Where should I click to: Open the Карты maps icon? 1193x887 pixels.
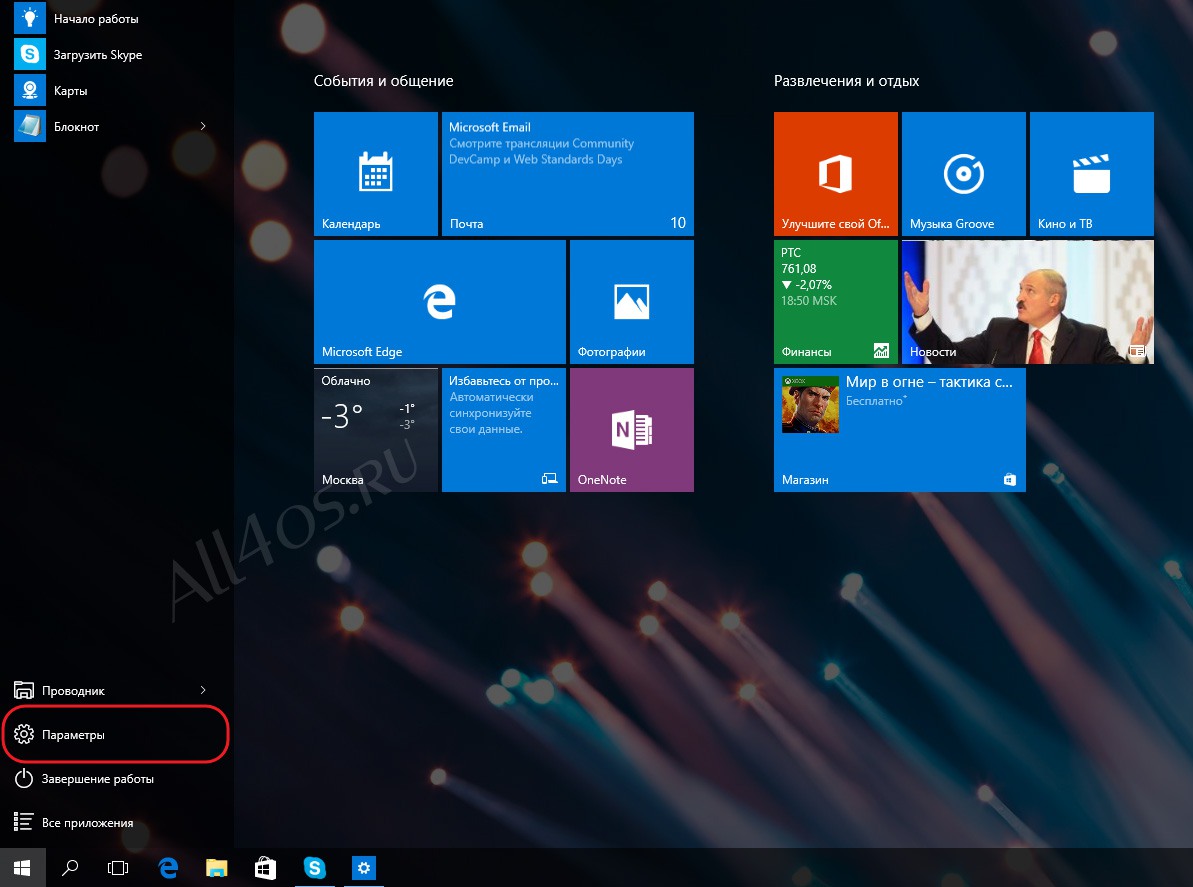tap(30, 90)
